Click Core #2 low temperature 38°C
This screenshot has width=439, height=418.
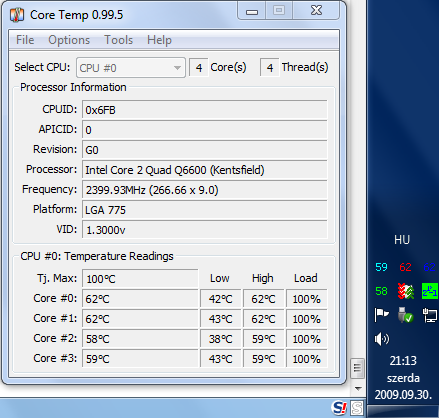(220, 338)
